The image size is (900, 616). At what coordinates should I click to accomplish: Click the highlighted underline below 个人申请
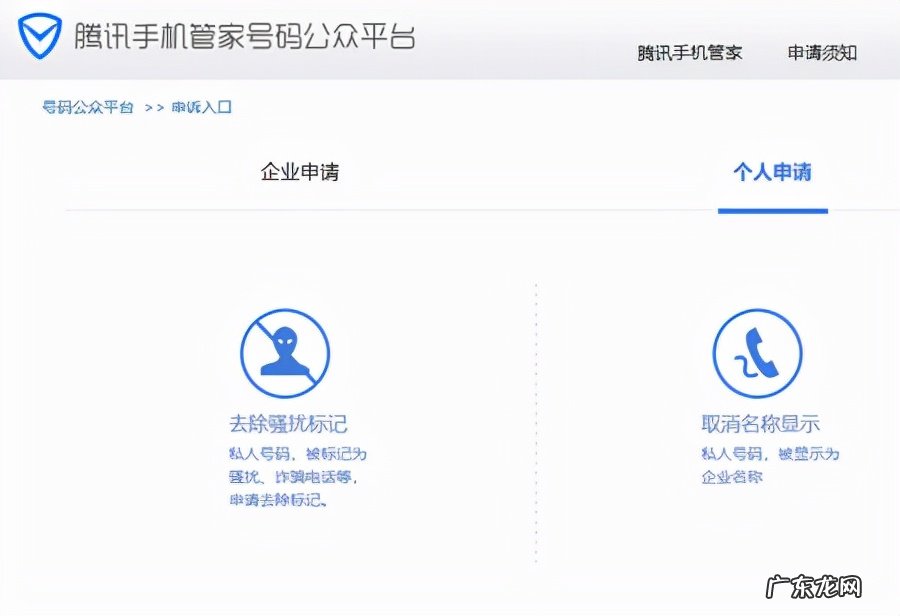(772, 209)
